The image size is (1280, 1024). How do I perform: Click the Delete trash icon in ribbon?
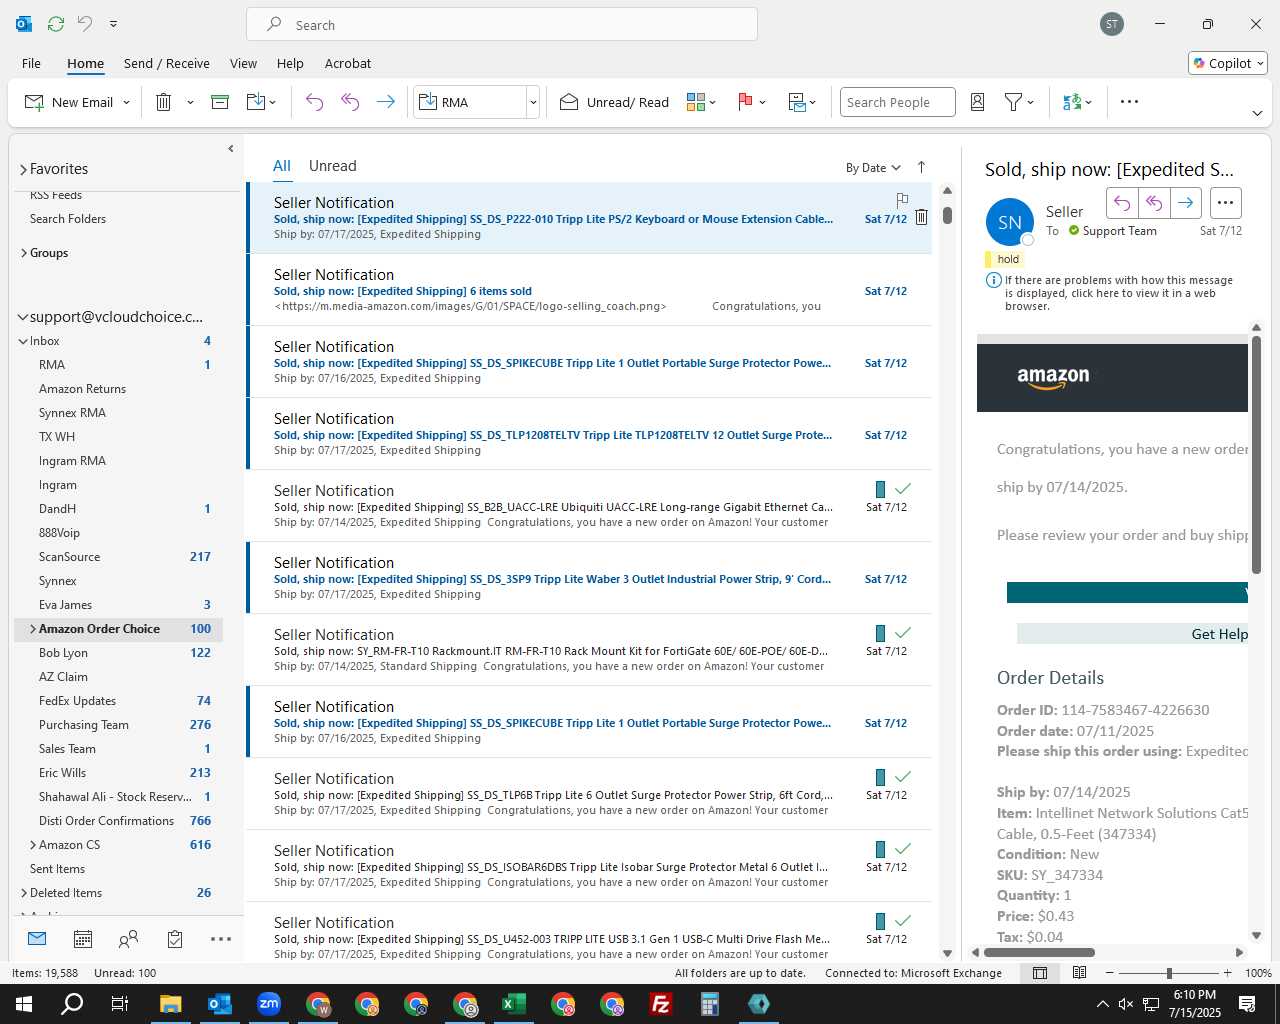(164, 102)
